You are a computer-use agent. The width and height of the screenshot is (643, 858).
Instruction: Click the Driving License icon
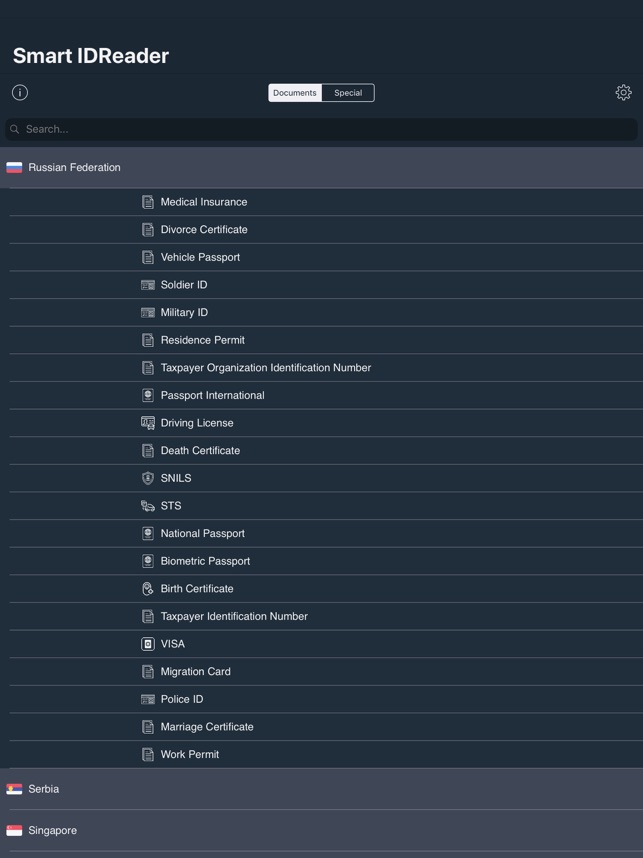(x=148, y=423)
